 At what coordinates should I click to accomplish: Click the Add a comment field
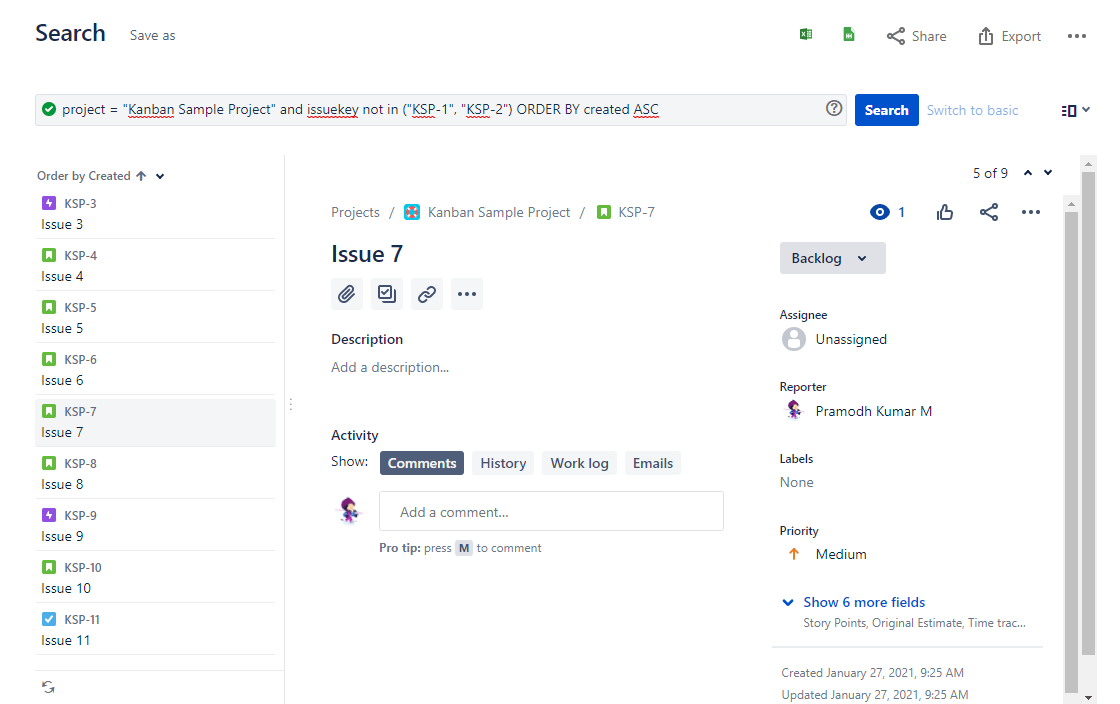click(x=551, y=510)
